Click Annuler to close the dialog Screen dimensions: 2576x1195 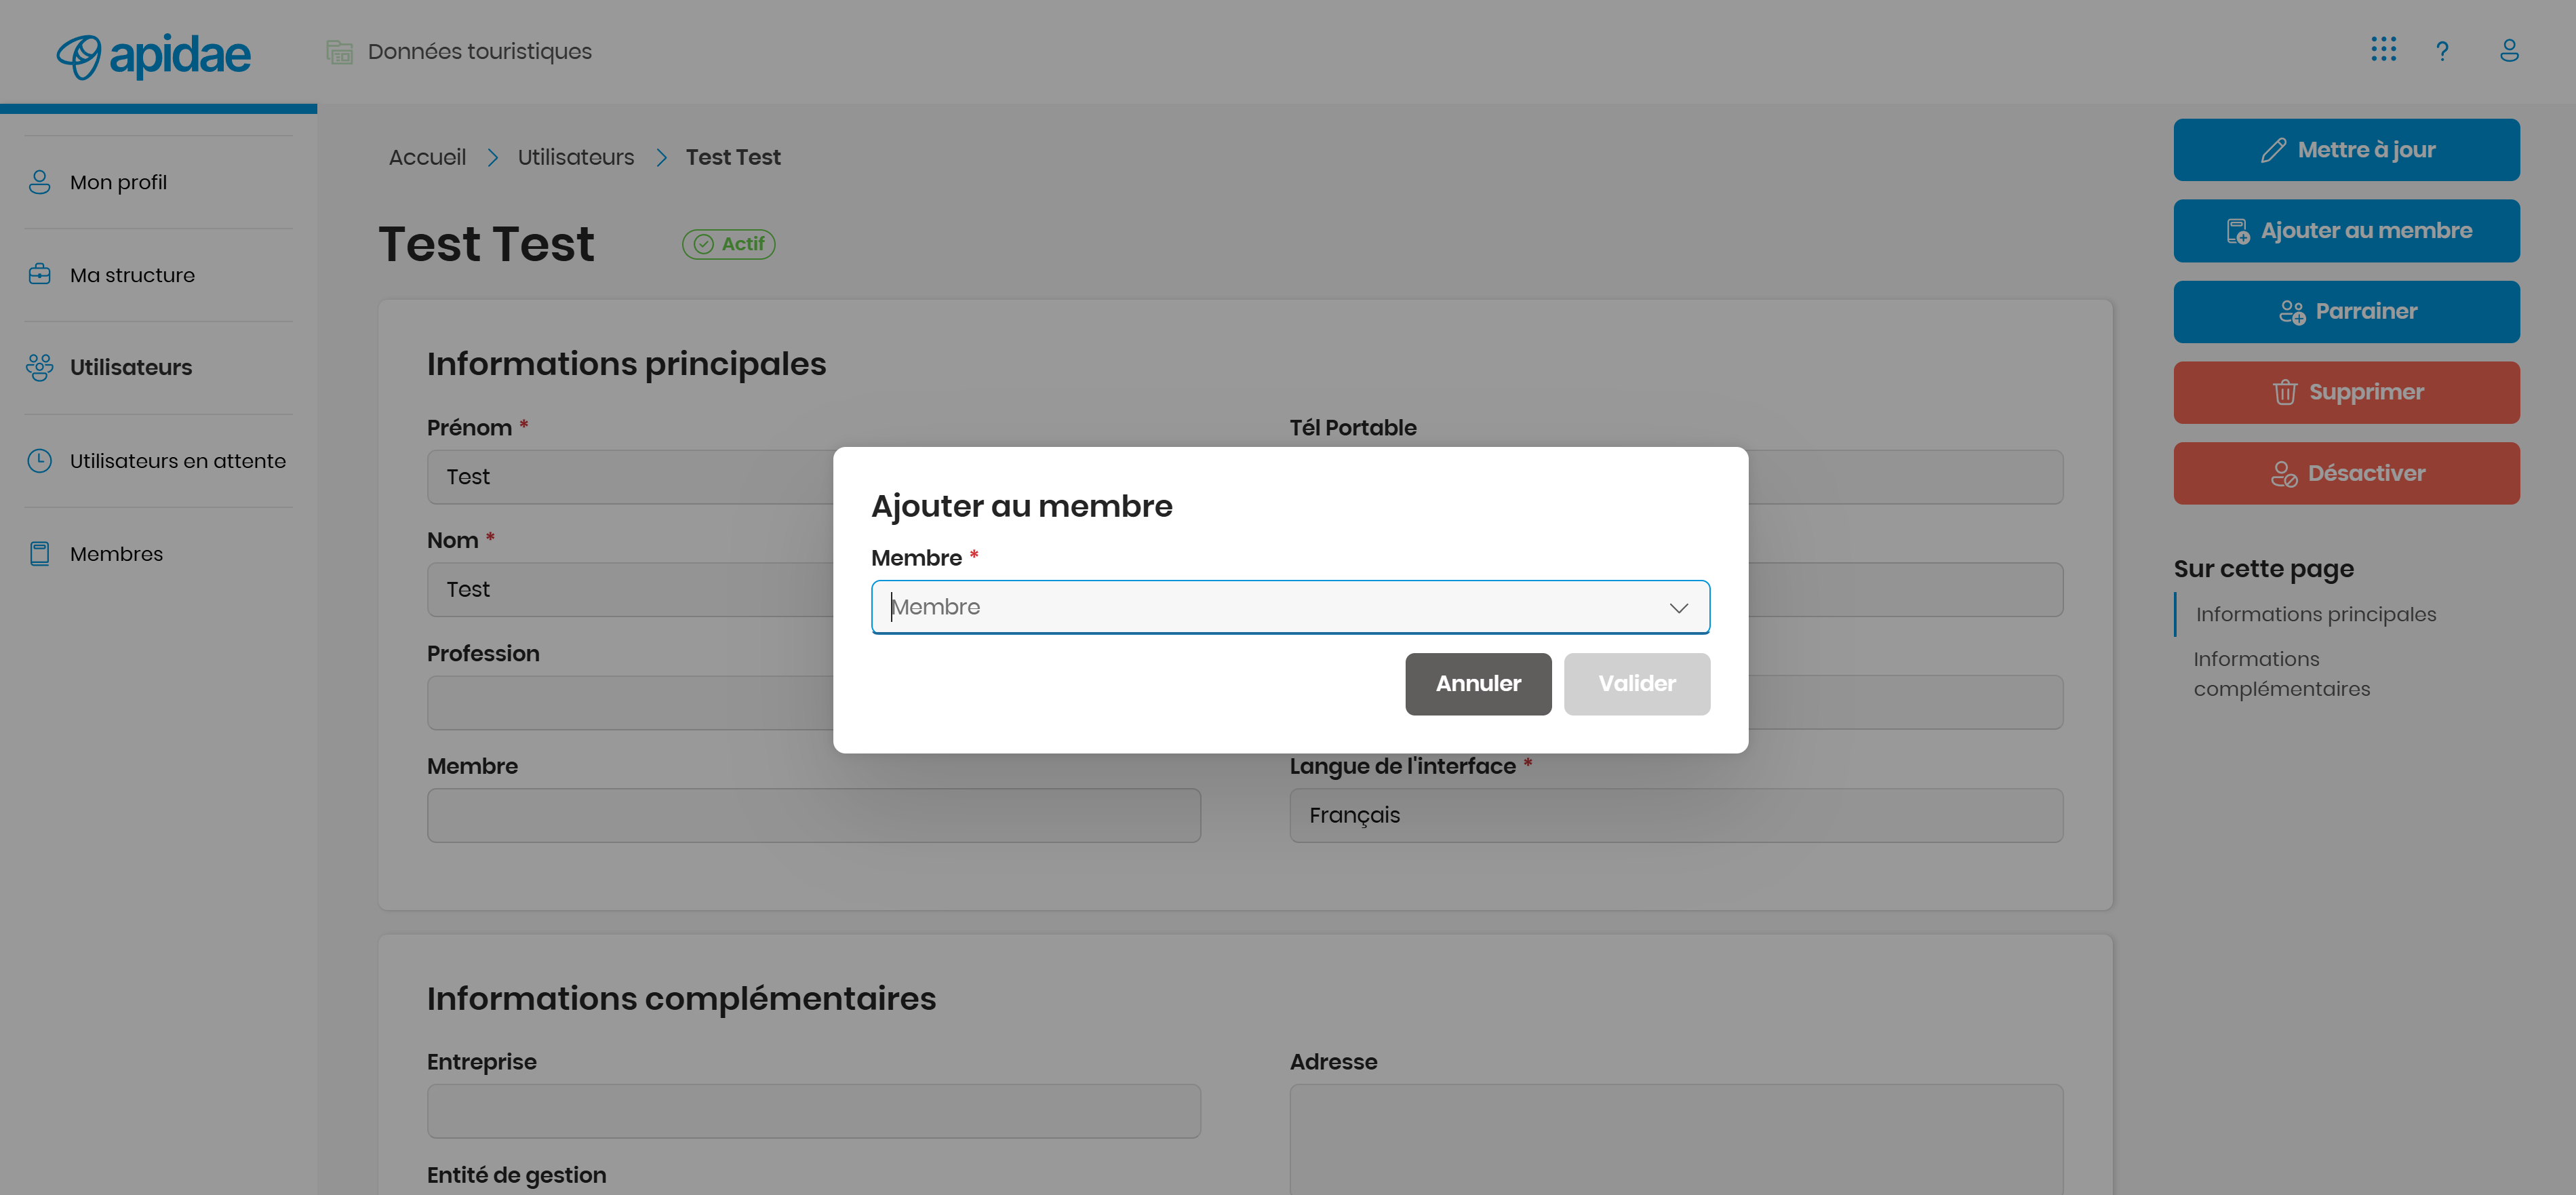coord(1478,684)
